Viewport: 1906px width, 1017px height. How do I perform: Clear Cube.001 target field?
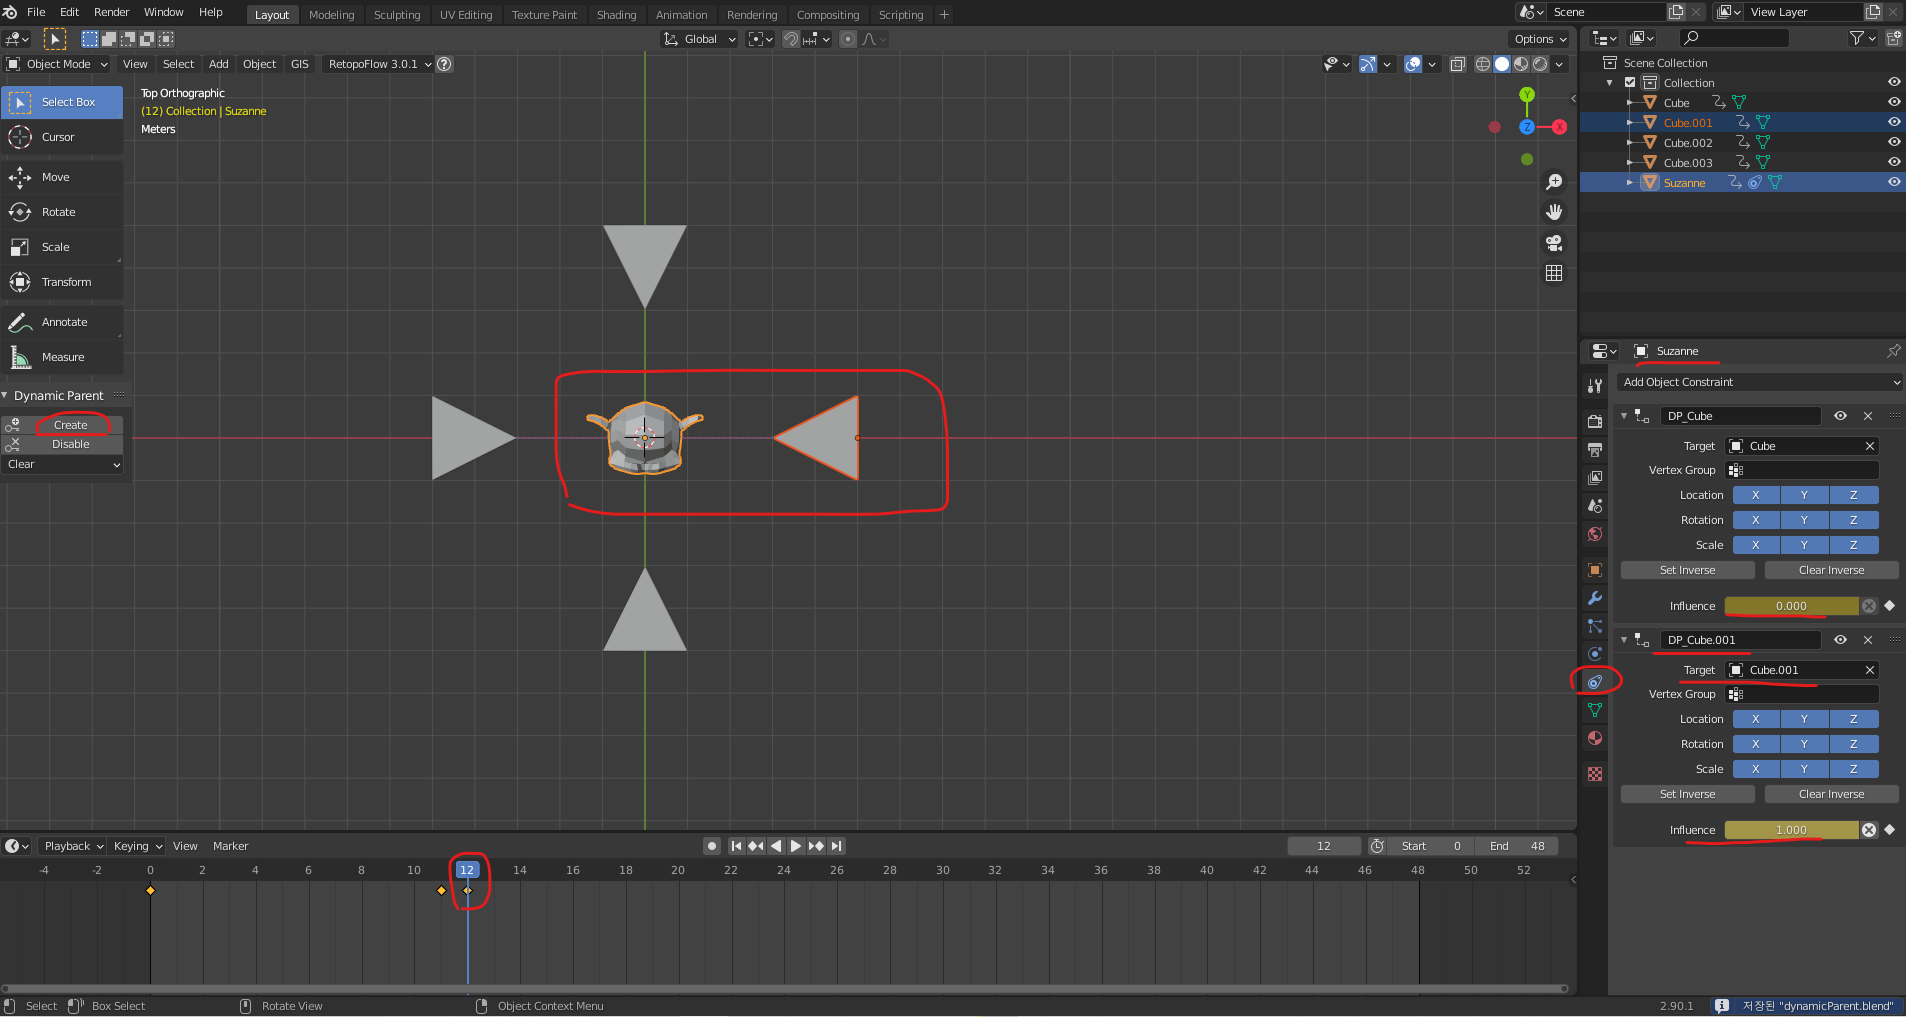(1869, 670)
